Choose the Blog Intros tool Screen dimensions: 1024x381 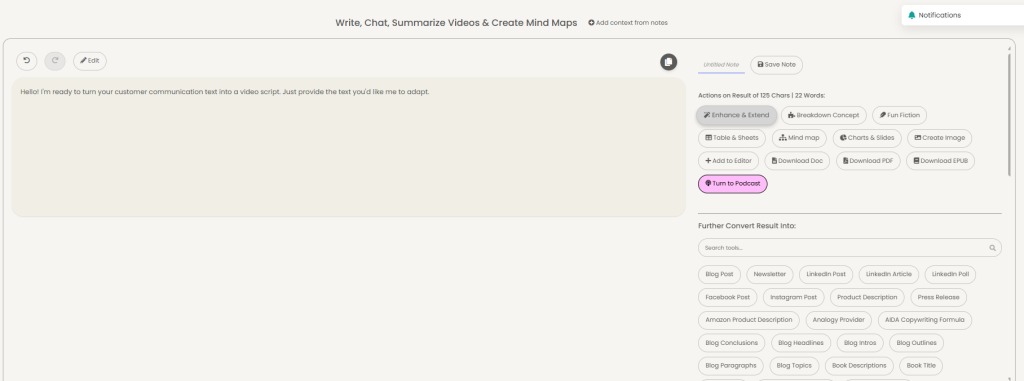point(860,343)
